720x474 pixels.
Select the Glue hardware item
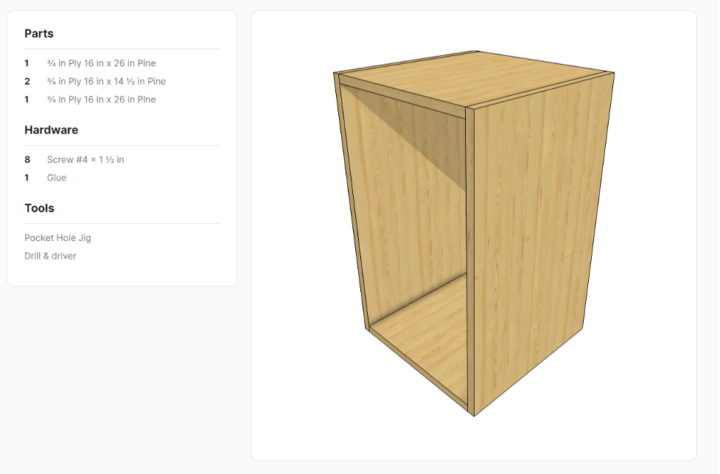click(56, 178)
